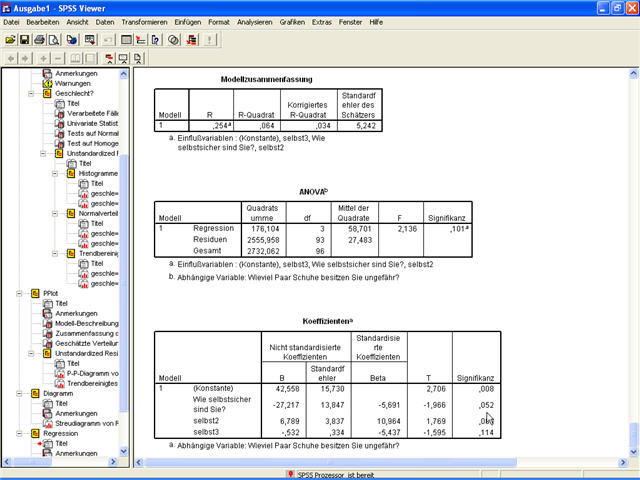Open Print Preview from the toolbar
The width and height of the screenshot is (640, 480).
click(55, 40)
